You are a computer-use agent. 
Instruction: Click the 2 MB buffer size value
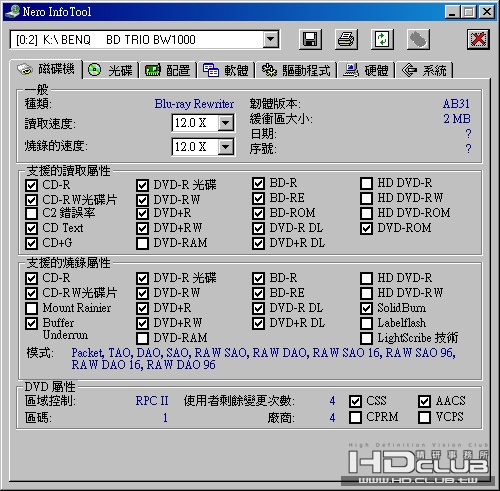457,119
